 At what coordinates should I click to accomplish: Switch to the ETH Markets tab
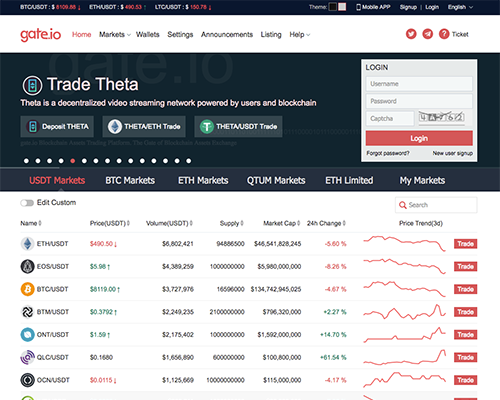pyautogui.click(x=203, y=180)
